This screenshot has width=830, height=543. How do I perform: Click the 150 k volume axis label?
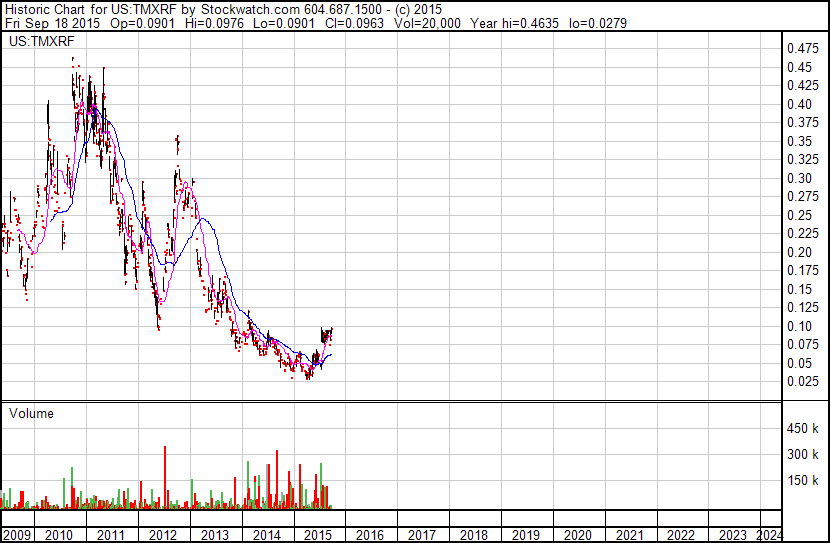[x=802, y=481]
